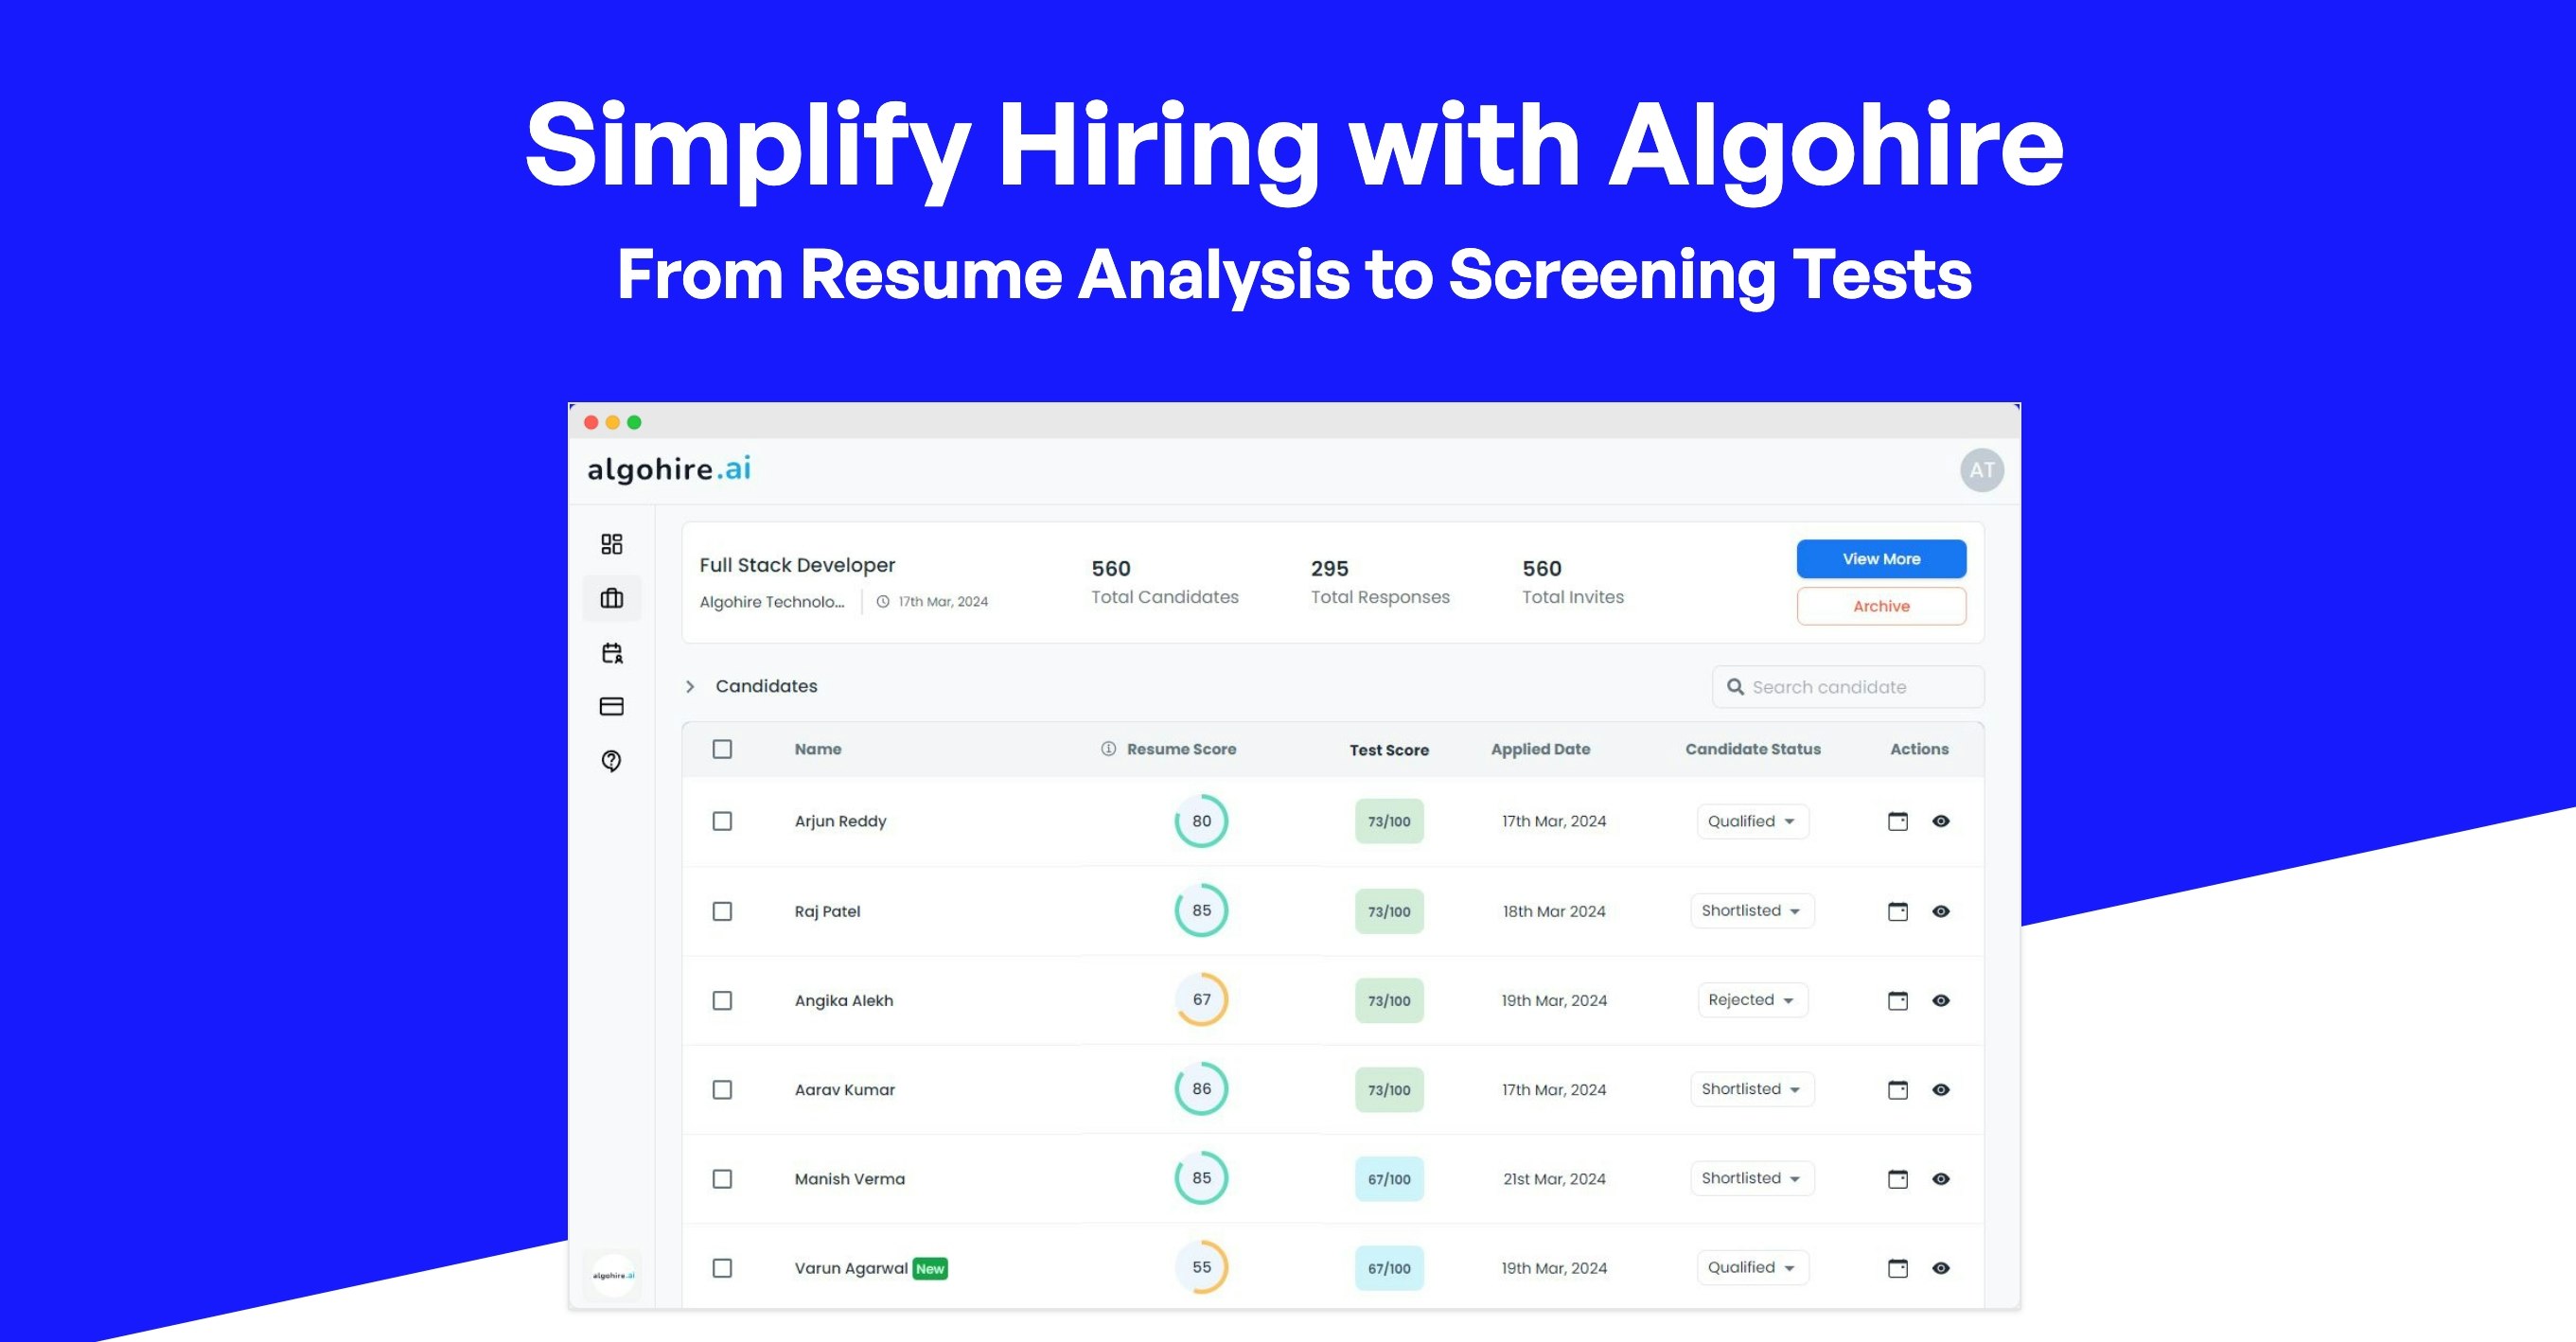Select the Varun Agarwal row checkbox
This screenshot has height=1342, width=2576.
point(722,1268)
